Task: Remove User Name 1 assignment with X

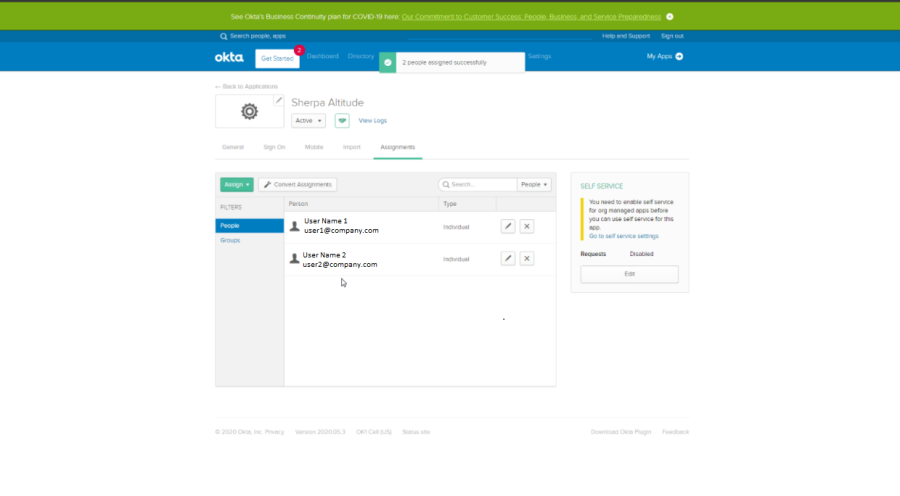Action: [527, 227]
